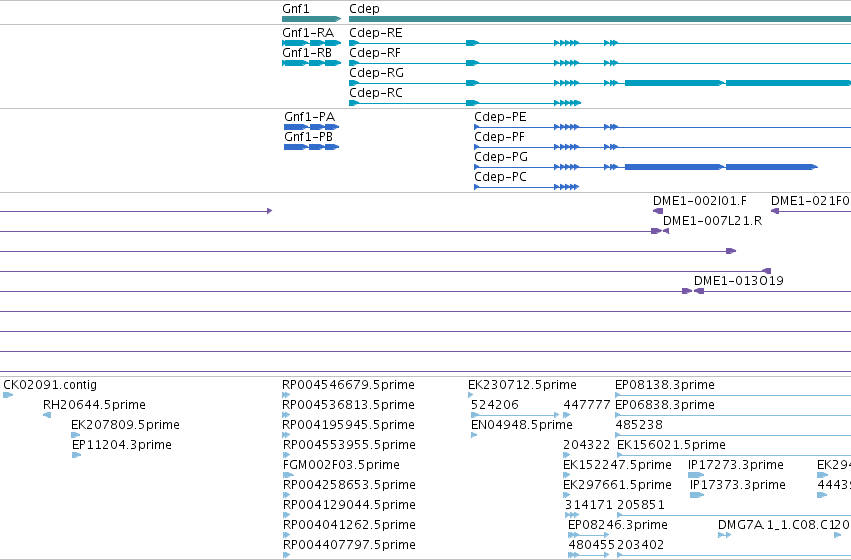Select the FGM002F03.5prime entry
This screenshot has height=560, width=851.
(x=341, y=466)
